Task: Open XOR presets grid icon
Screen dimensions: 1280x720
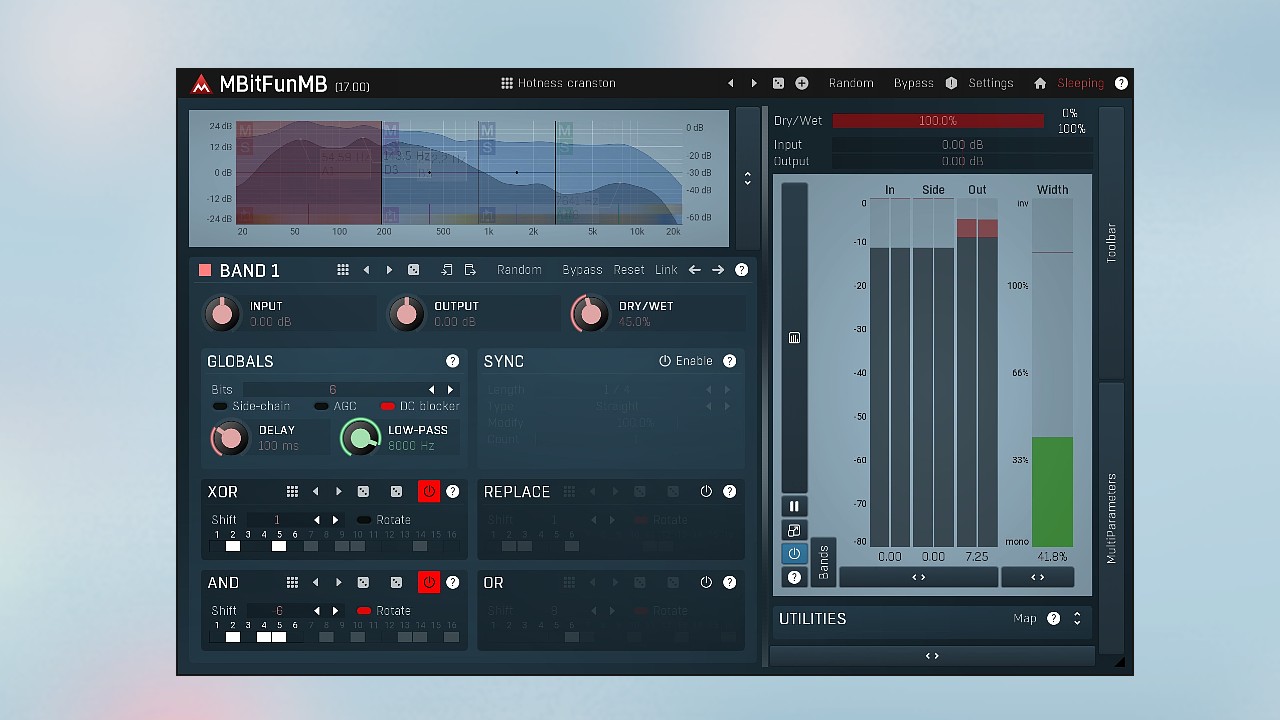Action: pyautogui.click(x=292, y=492)
